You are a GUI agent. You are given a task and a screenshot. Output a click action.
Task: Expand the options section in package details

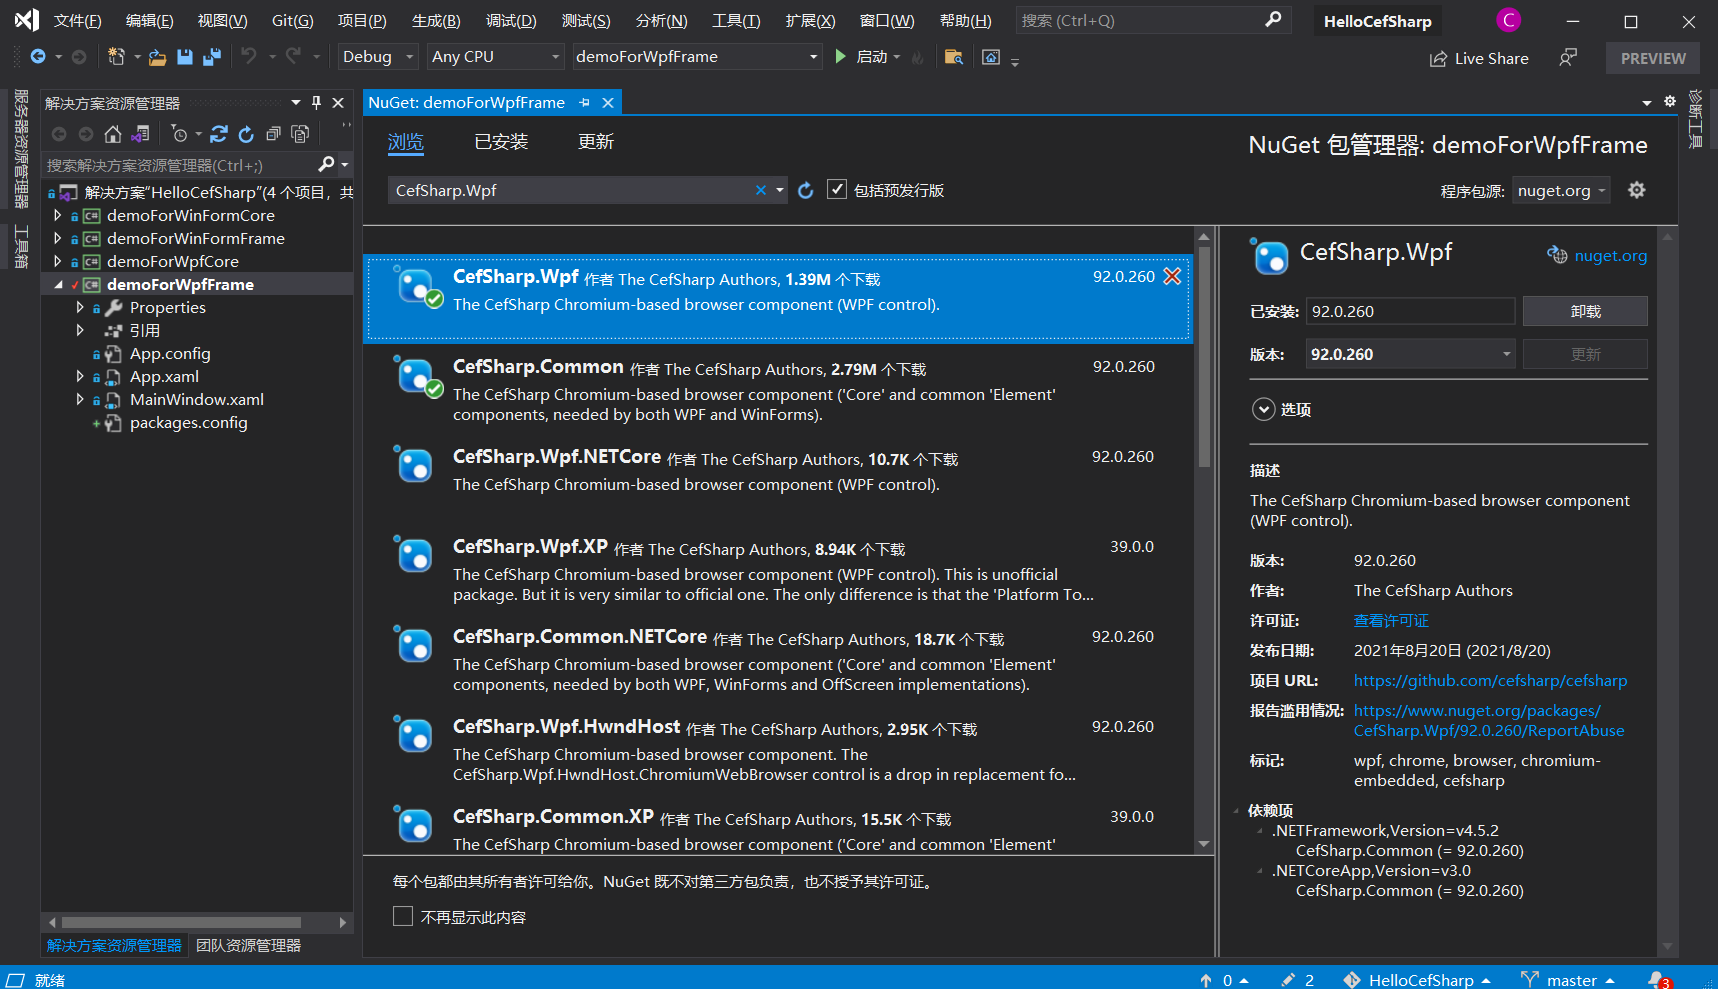point(1264,409)
